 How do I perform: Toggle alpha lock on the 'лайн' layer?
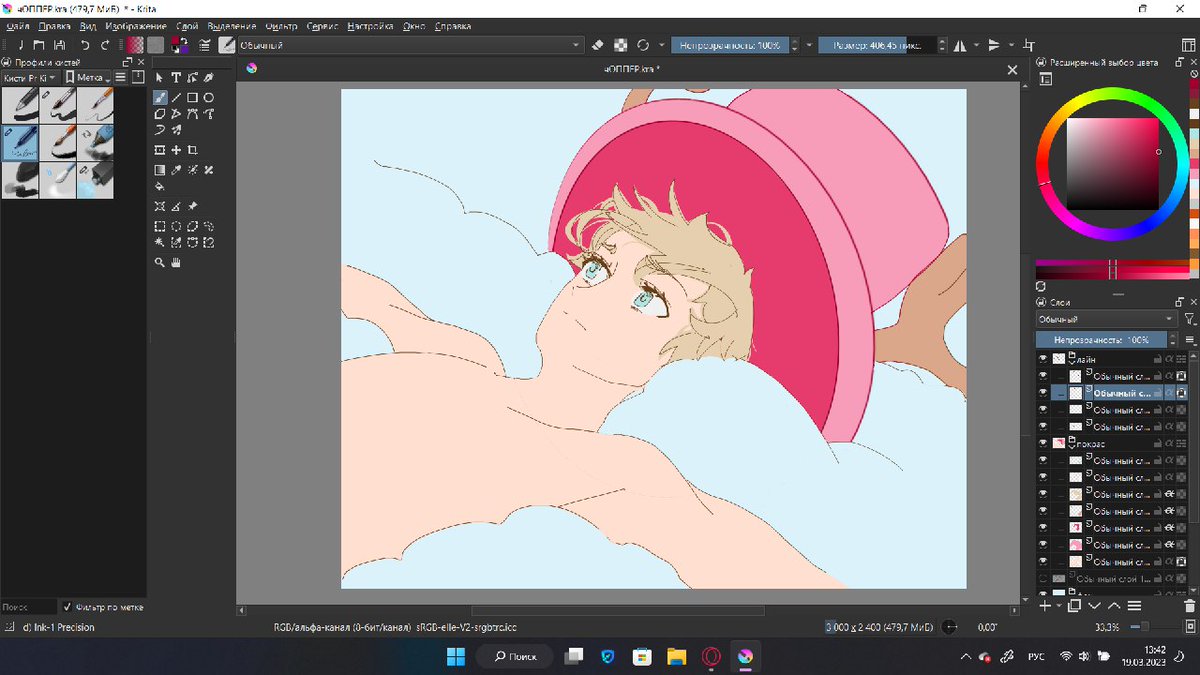point(1180,358)
